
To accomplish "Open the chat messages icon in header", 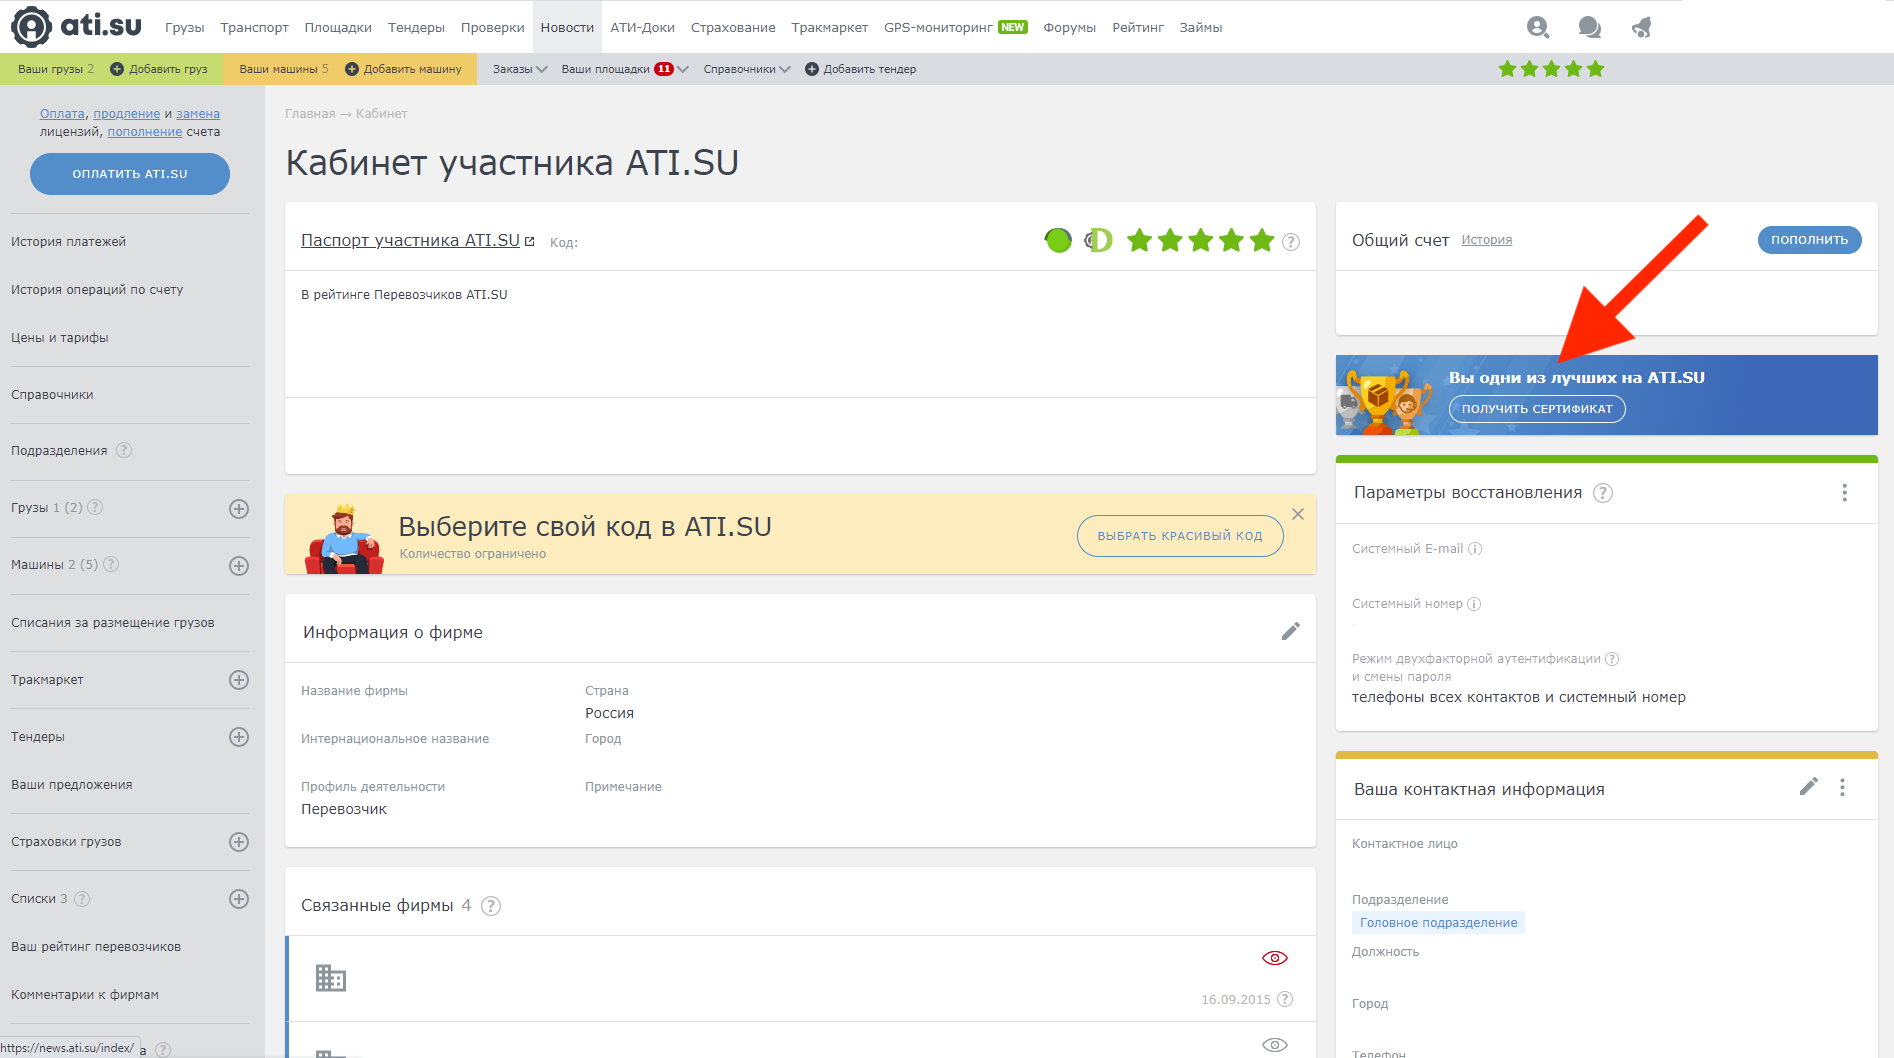I will 1589,27.
